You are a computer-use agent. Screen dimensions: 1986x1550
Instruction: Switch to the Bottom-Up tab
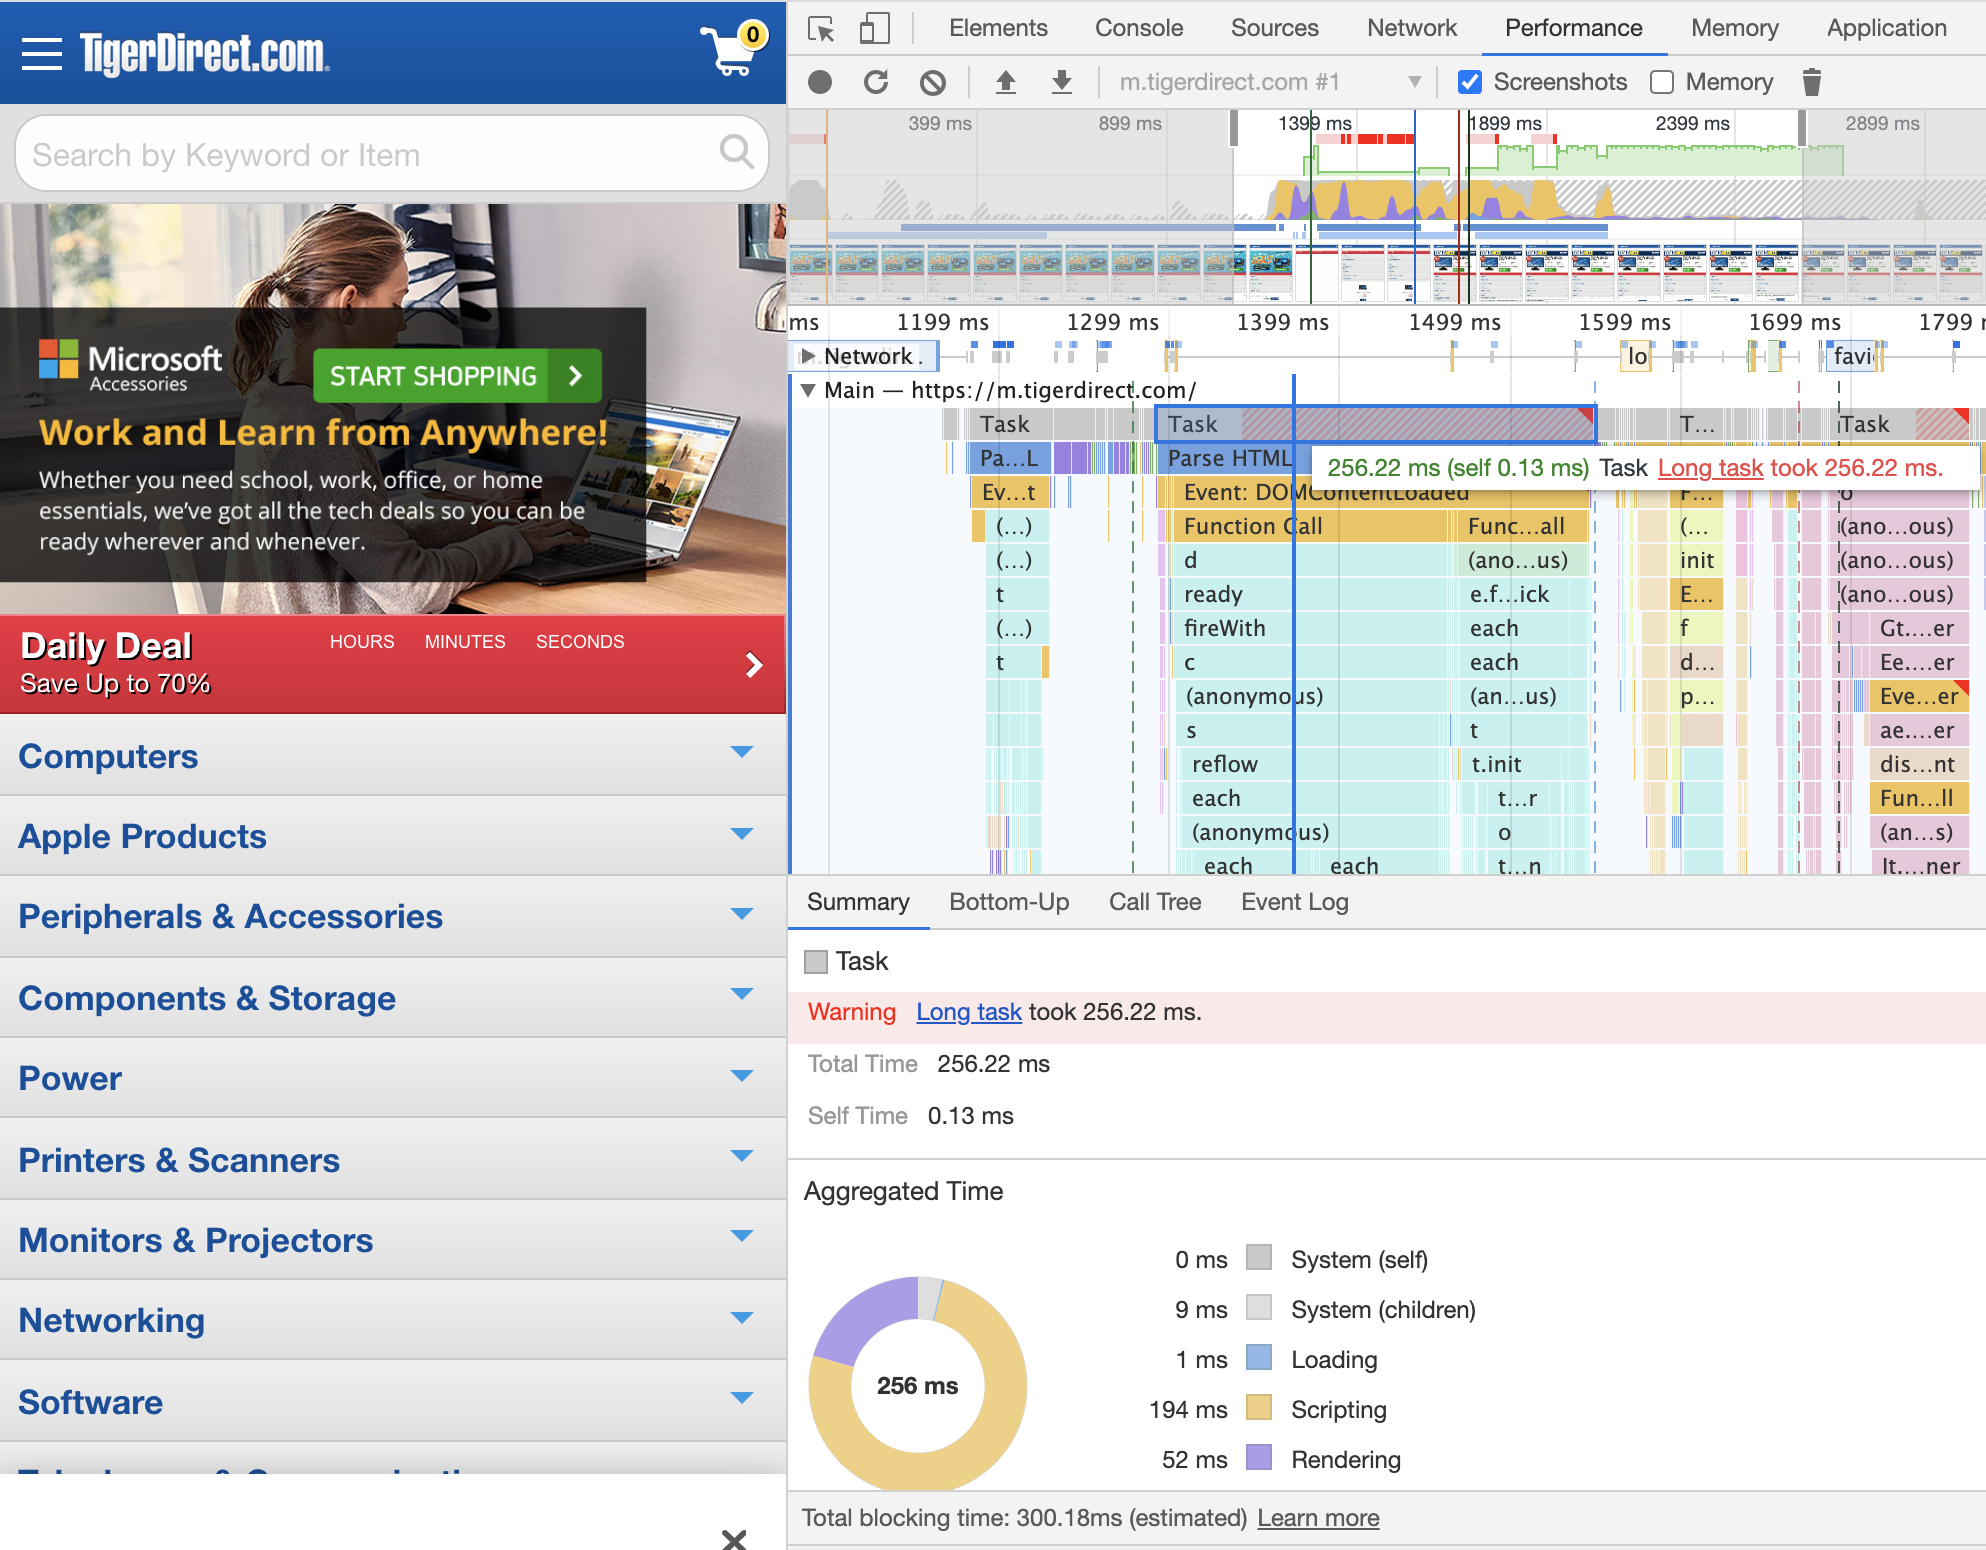[x=1009, y=902]
